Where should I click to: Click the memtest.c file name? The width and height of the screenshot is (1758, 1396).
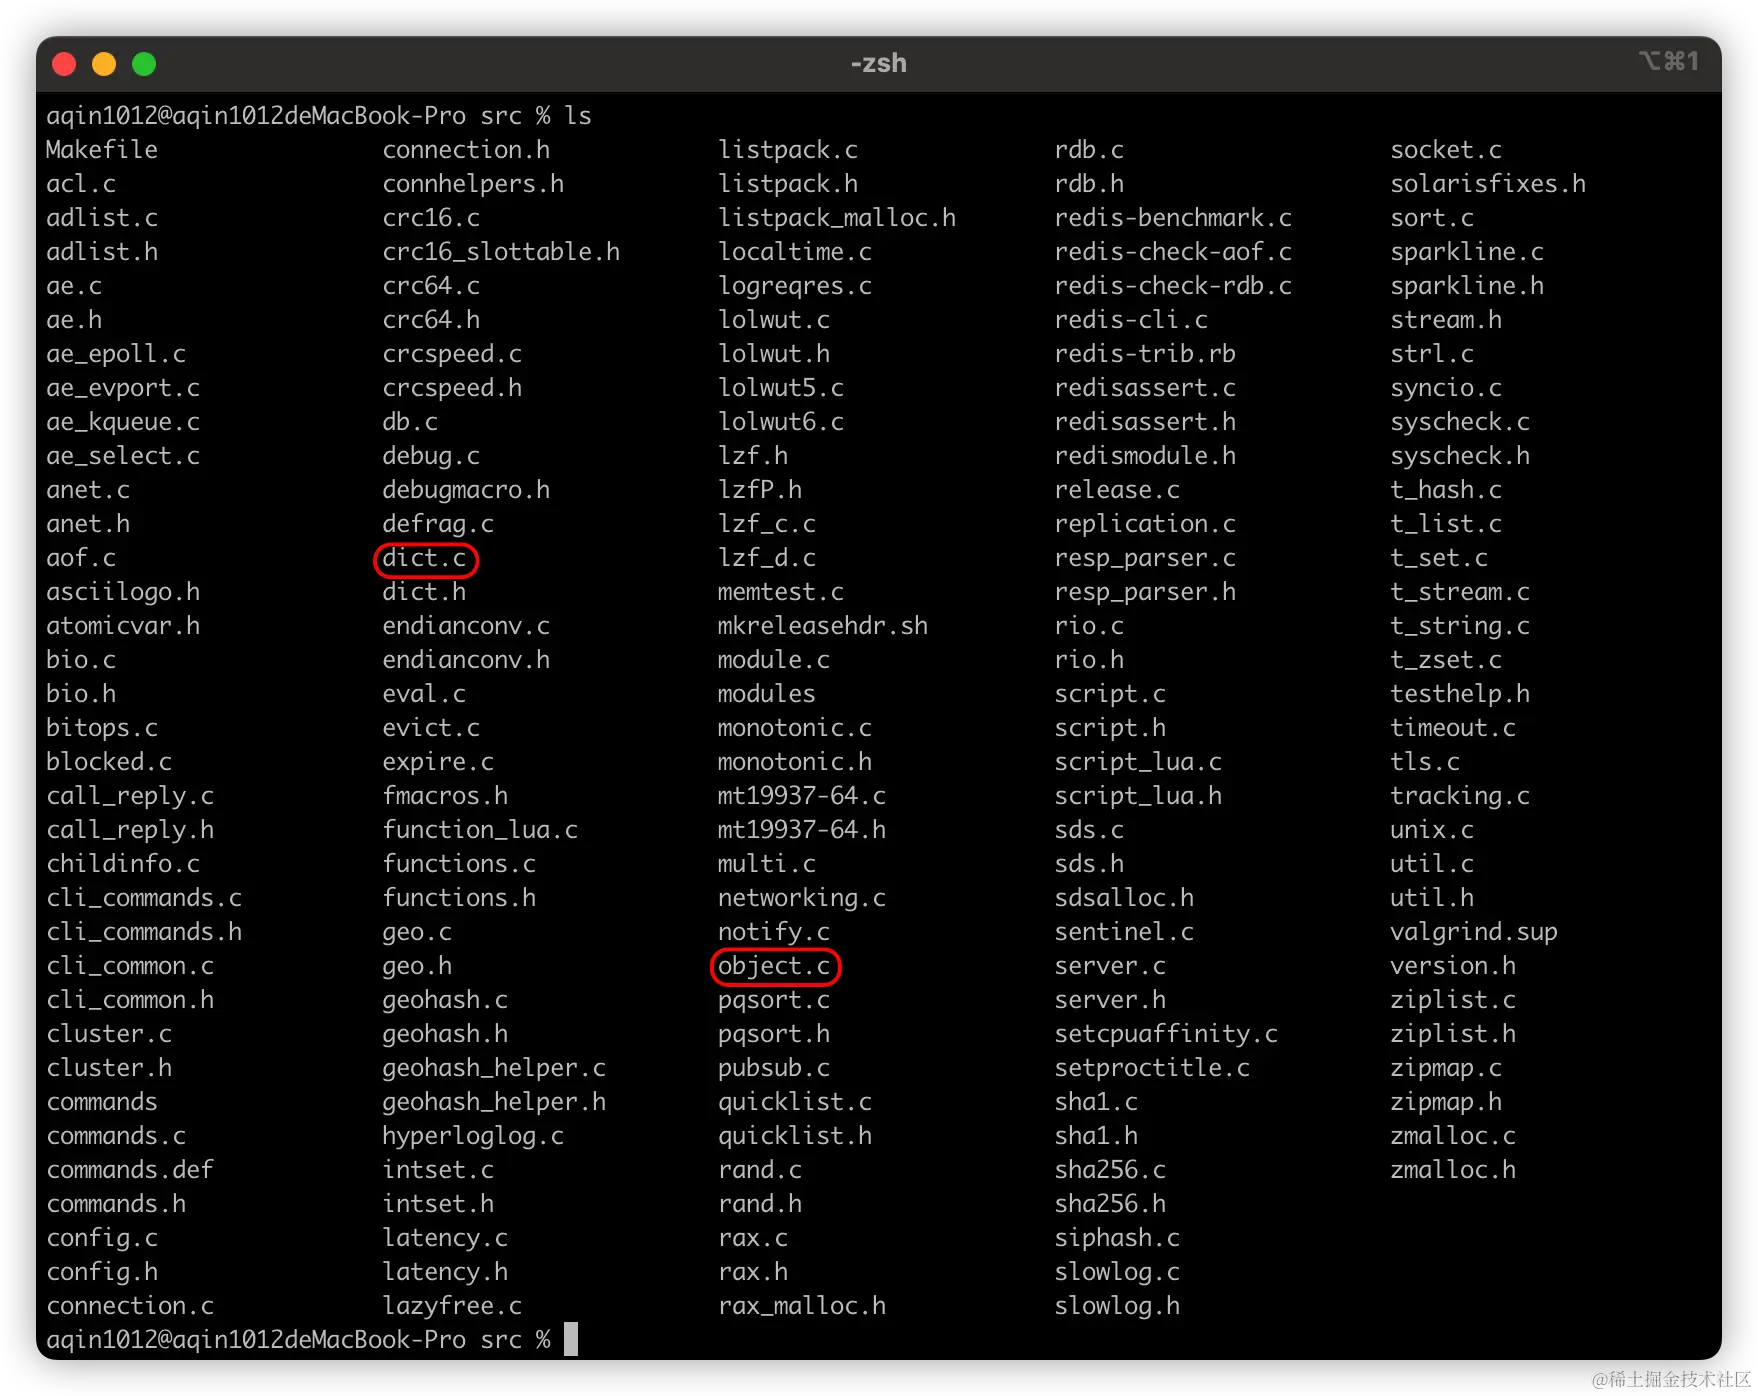pyautogui.click(x=781, y=592)
